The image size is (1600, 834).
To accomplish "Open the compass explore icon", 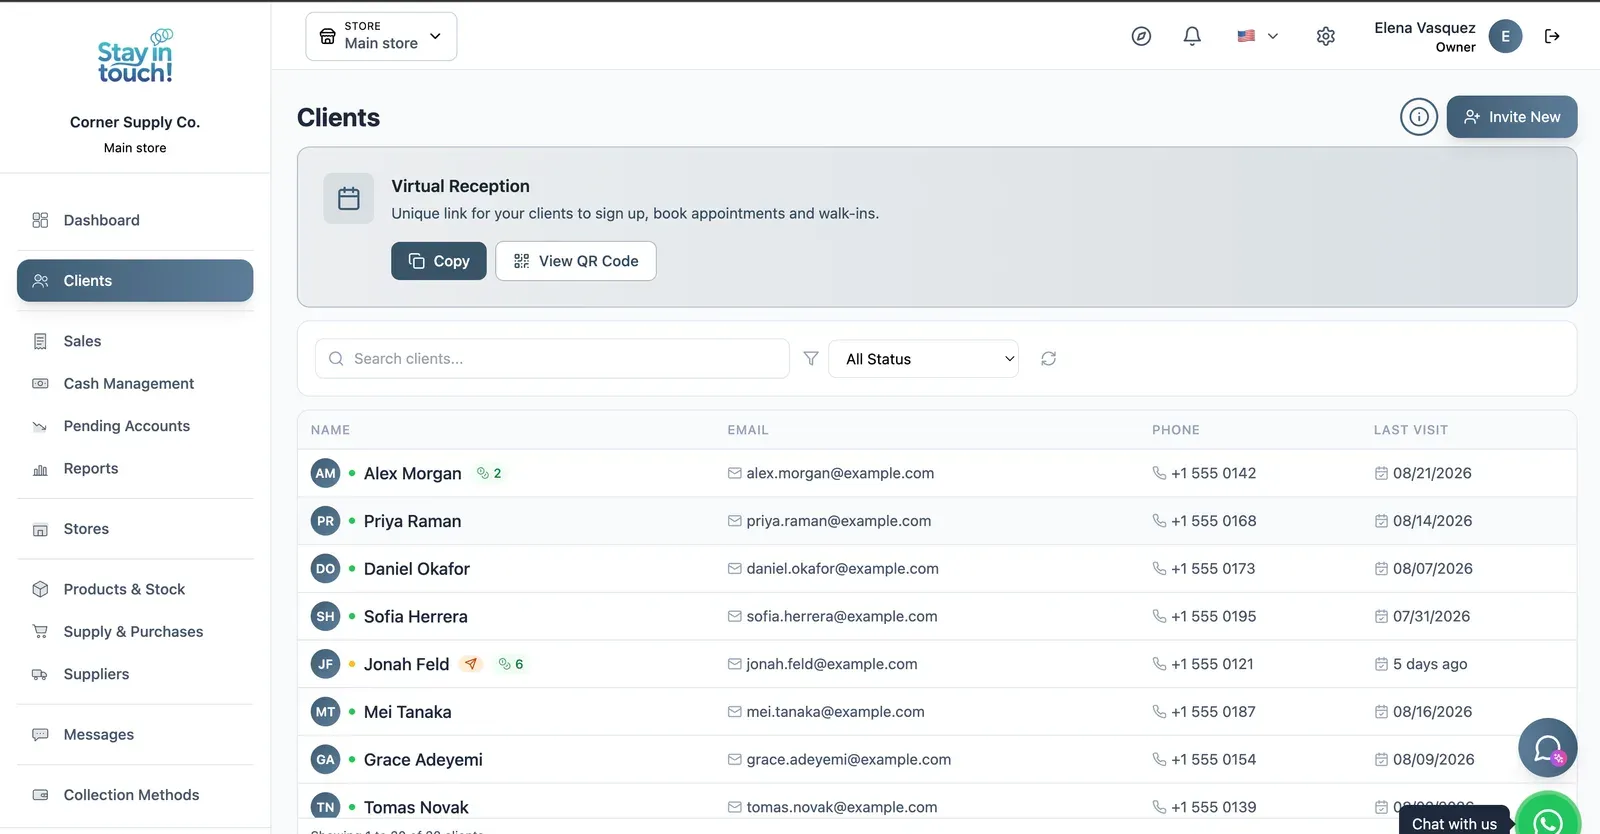I will tap(1141, 36).
